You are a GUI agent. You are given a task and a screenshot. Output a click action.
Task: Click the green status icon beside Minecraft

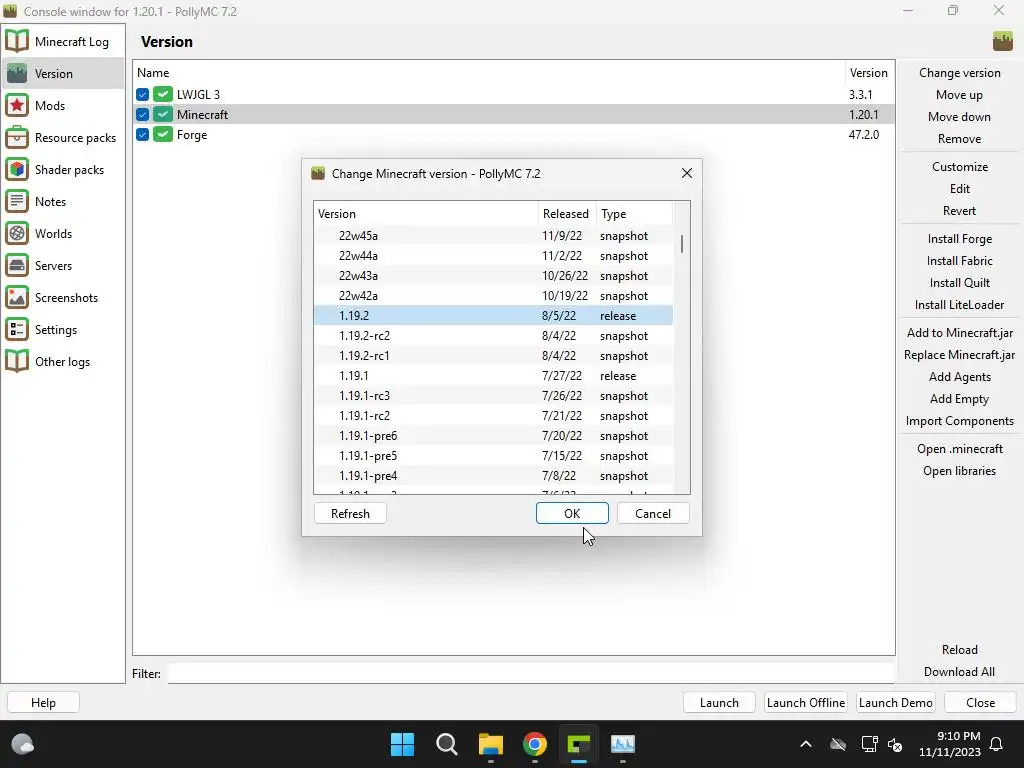tap(163, 114)
